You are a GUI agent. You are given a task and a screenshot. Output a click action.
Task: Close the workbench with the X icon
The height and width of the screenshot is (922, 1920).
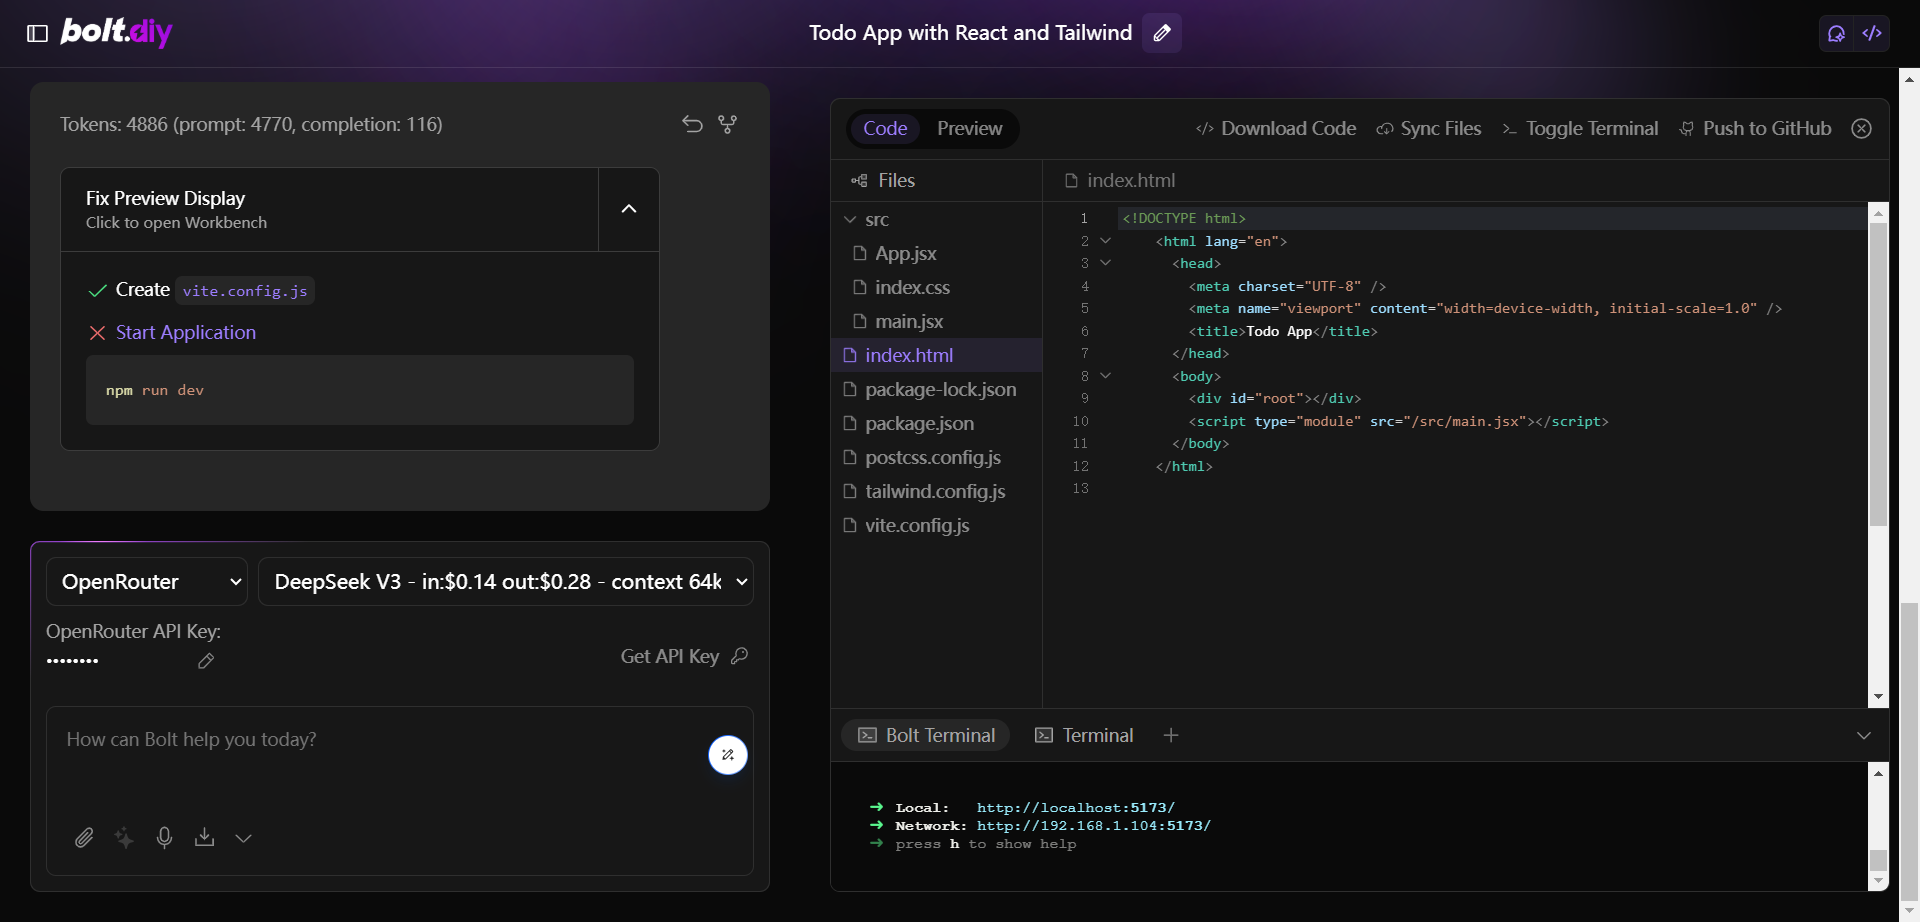(1861, 128)
